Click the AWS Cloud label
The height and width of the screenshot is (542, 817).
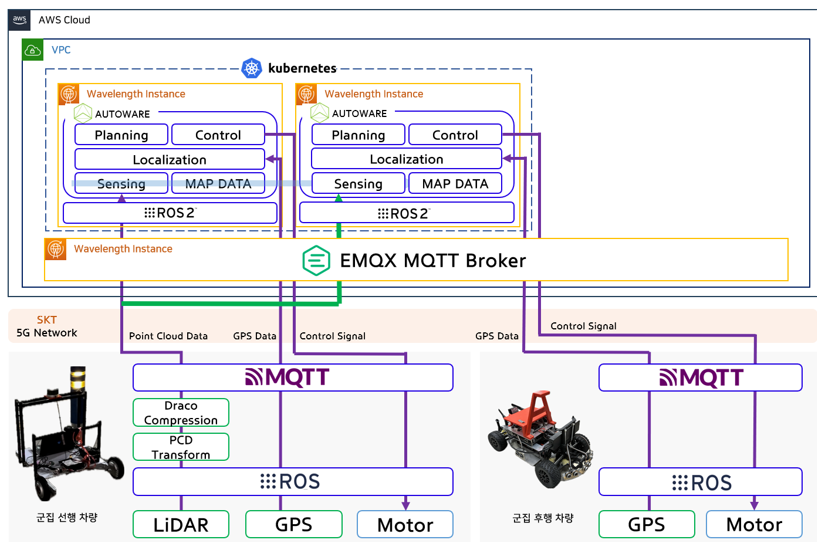click(64, 20)
